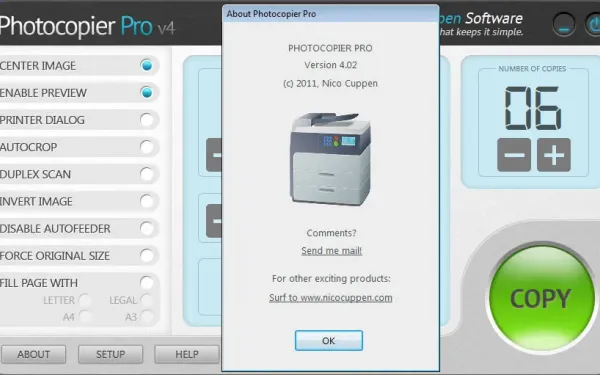The image size is (600, 375).
Task: Click the 'PHOTOCOPIER PRO' heading in dialog
Action: (x=330, y=48)
